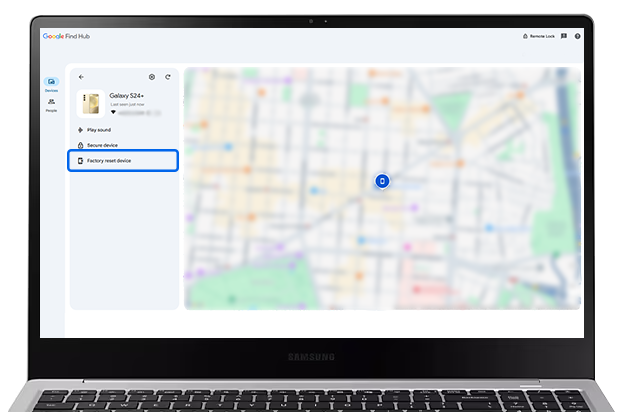The image size is (623, 412).
Task: Switch to the People tab
Action: (51, 103)
